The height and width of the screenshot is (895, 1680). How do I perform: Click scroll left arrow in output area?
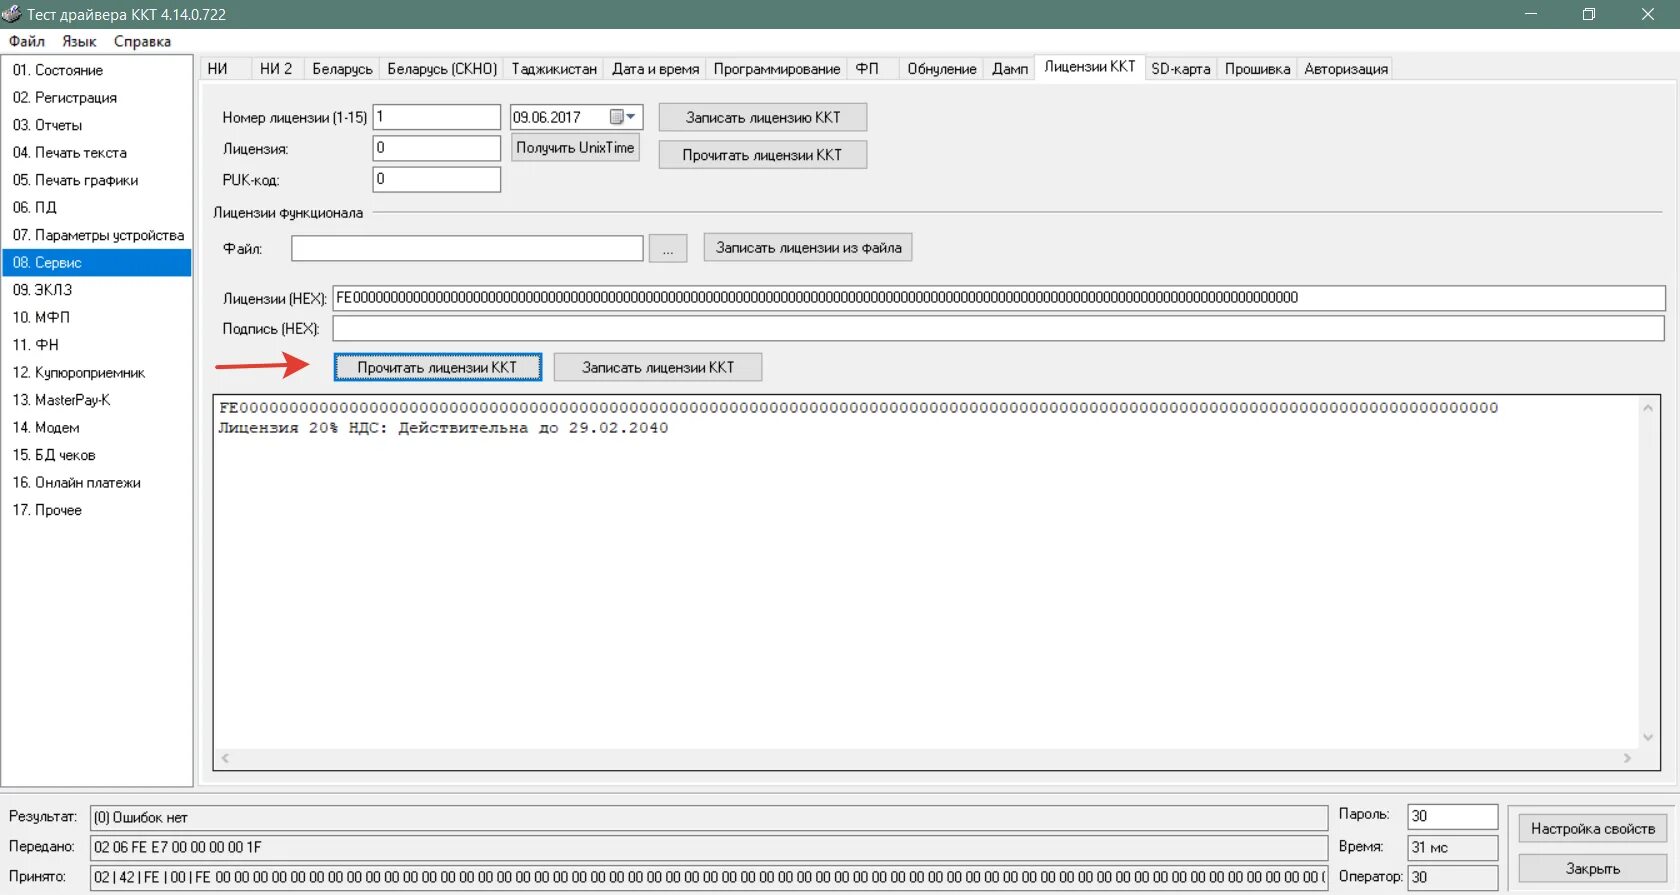tap(226, 758)
